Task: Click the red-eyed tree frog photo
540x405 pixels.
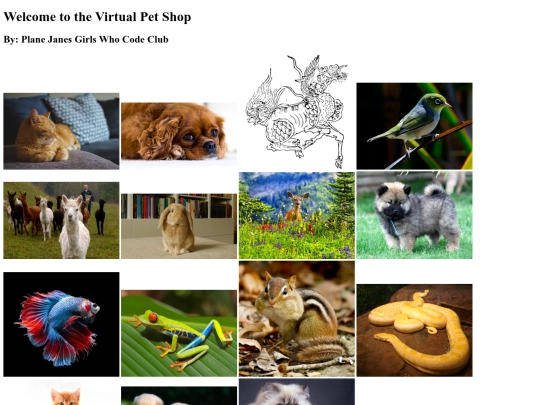Action: (179, 333)
